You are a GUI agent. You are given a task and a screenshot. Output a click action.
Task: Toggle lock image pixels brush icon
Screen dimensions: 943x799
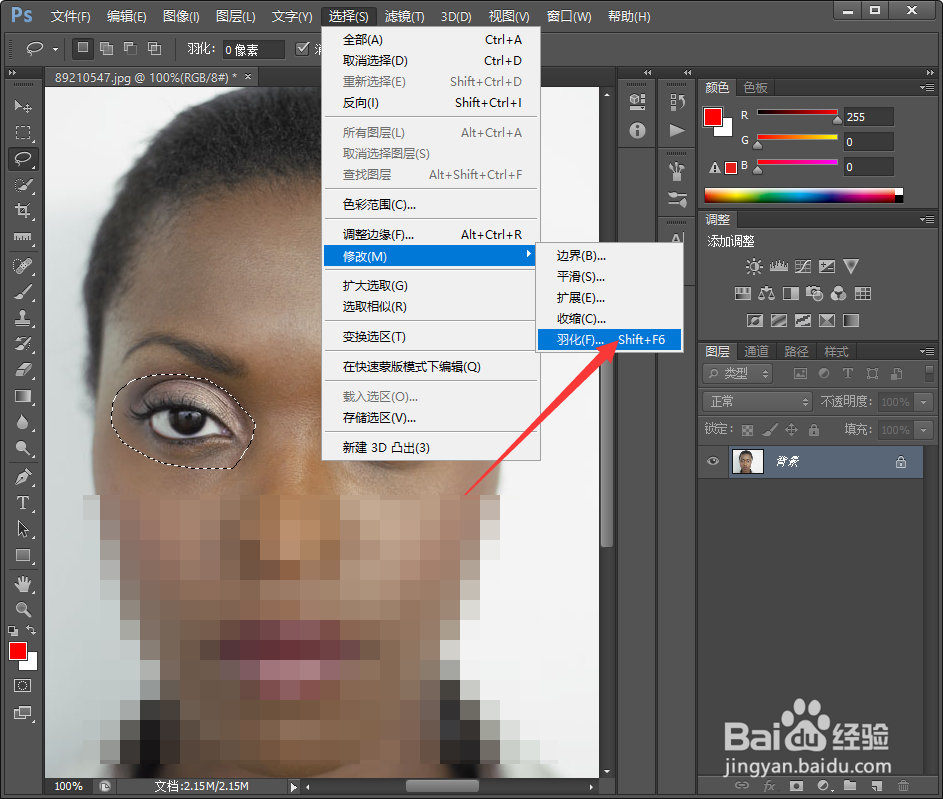(769, 430)
